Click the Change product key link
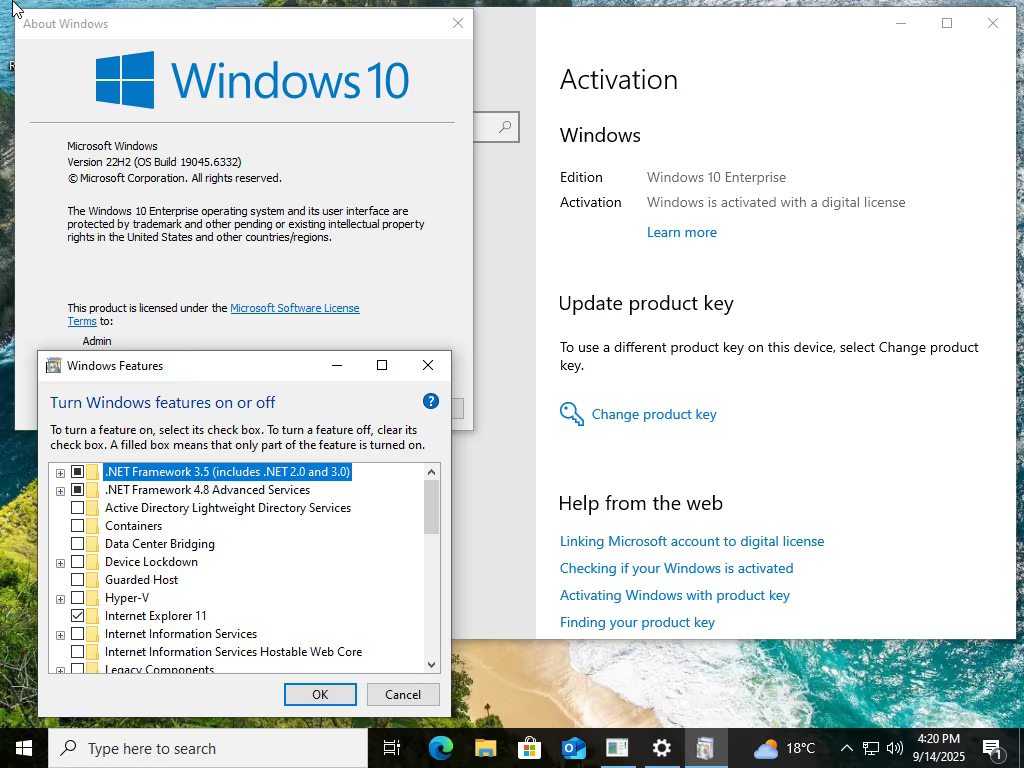Viewport: 1024px width, 768px height. coord(654,414)
